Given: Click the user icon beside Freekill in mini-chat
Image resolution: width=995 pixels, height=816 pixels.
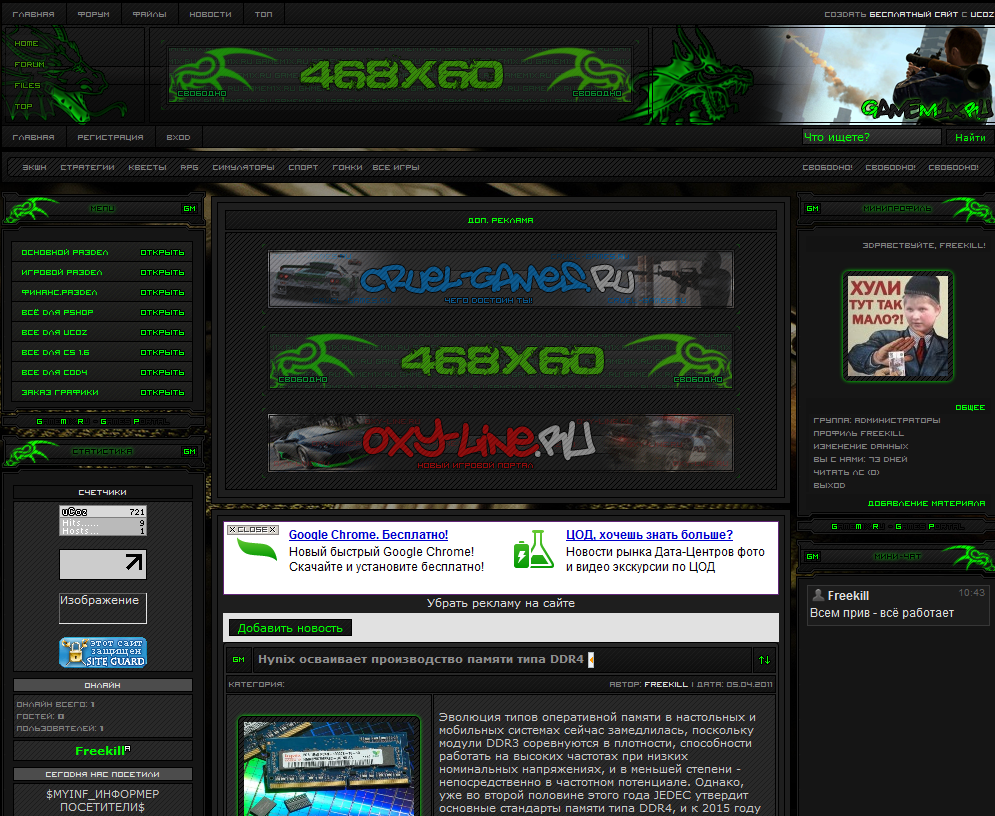Looking at the screenshot, I should click(x=818, y=595).
